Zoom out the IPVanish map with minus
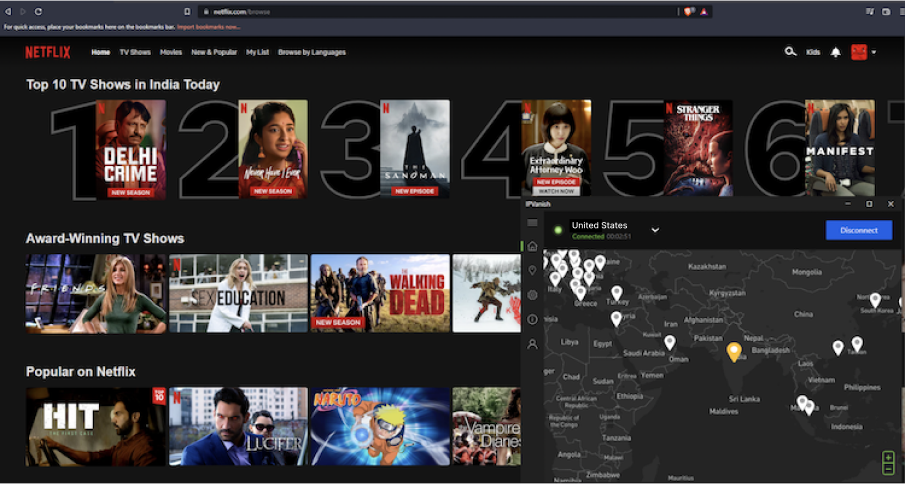 [888, 468]
